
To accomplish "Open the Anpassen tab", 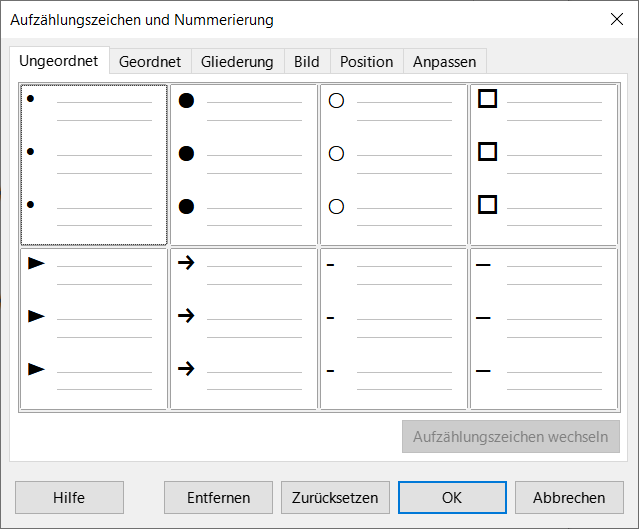I will [444, 62].
